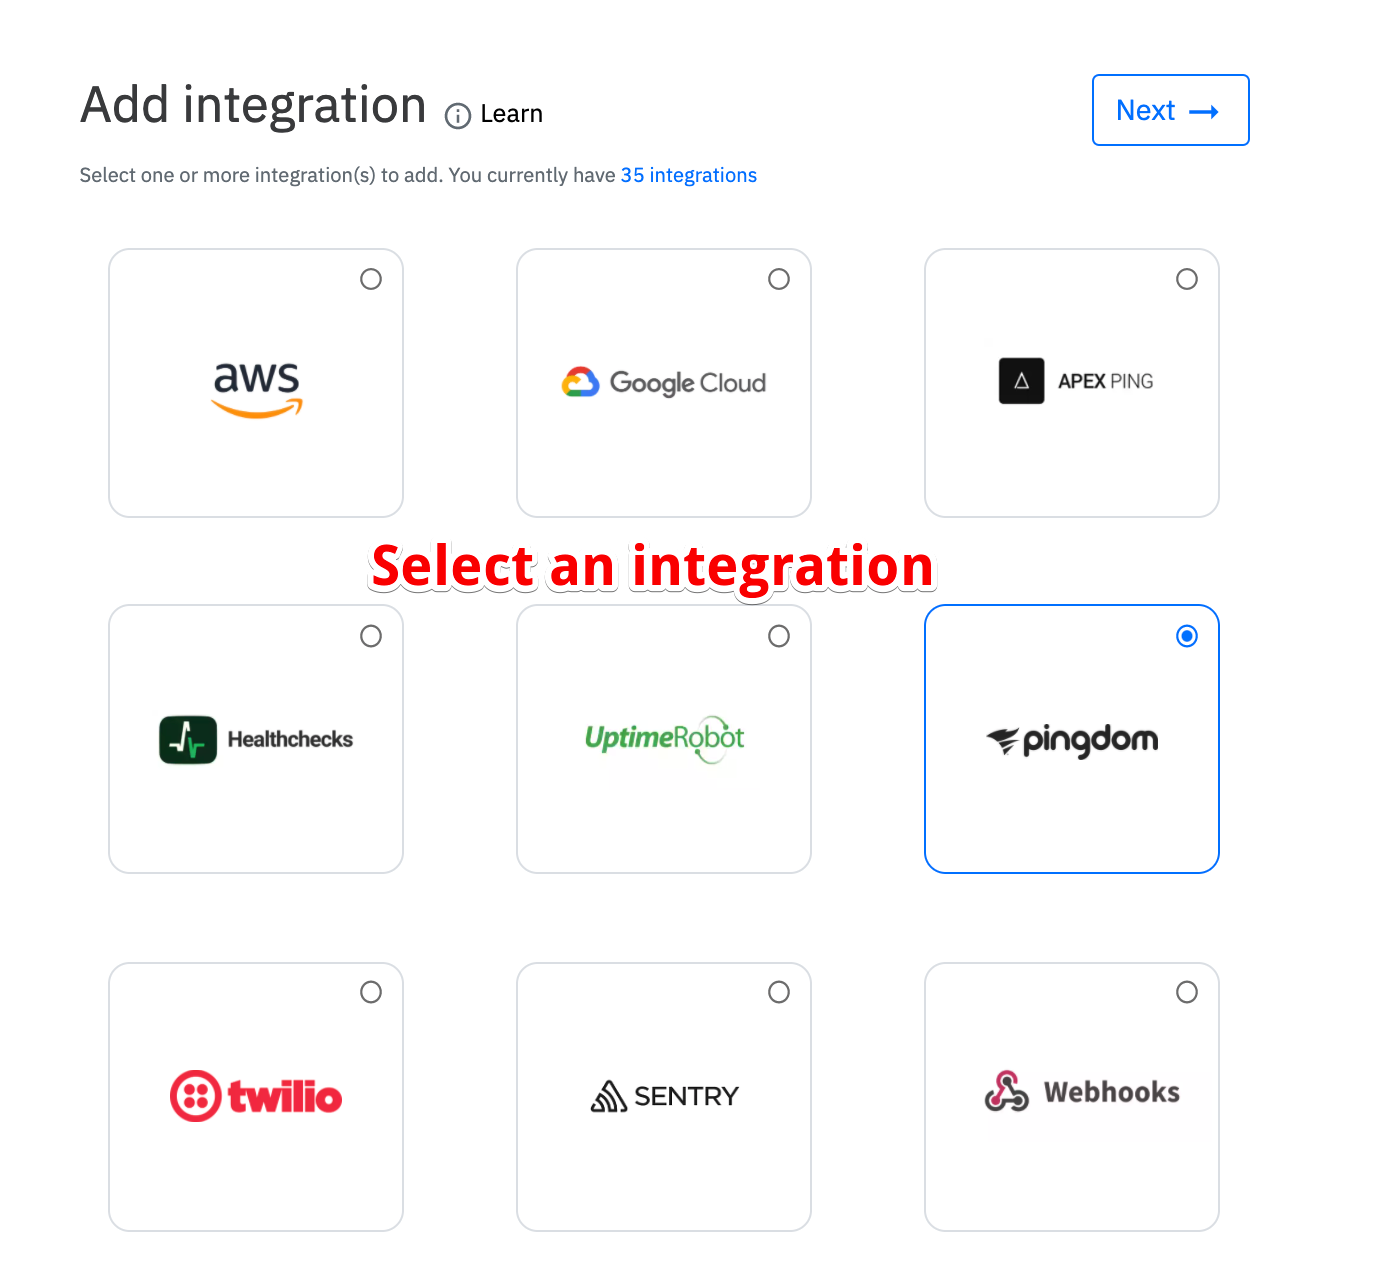
Task: Click the AWS logo
Action: click(257, 389)
